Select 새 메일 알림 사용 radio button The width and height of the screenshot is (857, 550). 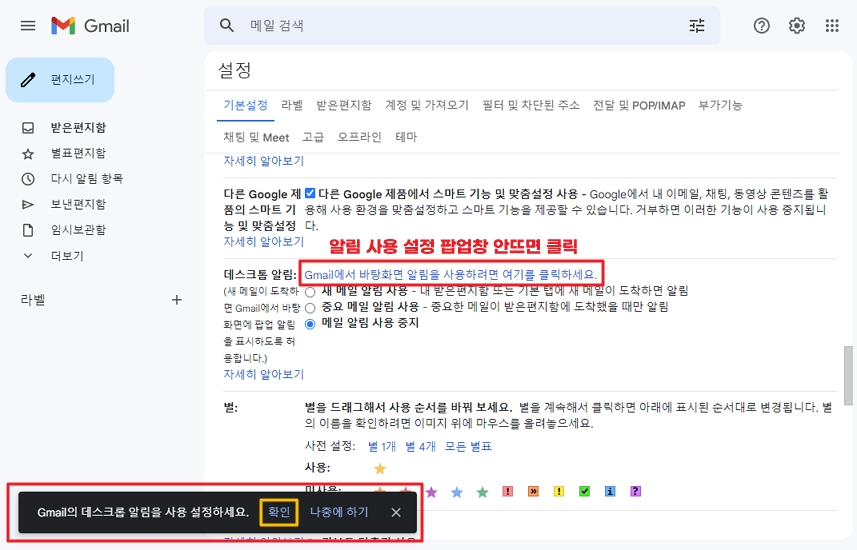310,291
